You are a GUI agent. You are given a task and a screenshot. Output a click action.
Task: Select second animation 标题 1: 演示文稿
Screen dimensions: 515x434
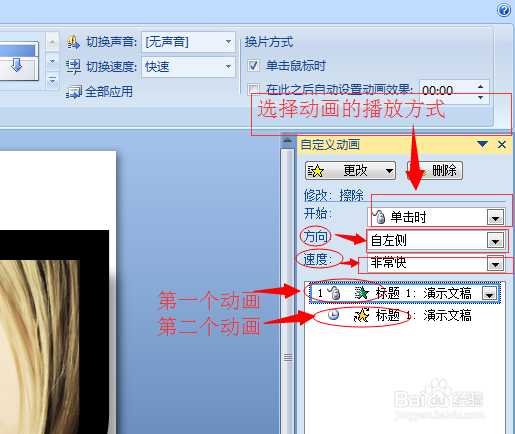coord(405,315)
